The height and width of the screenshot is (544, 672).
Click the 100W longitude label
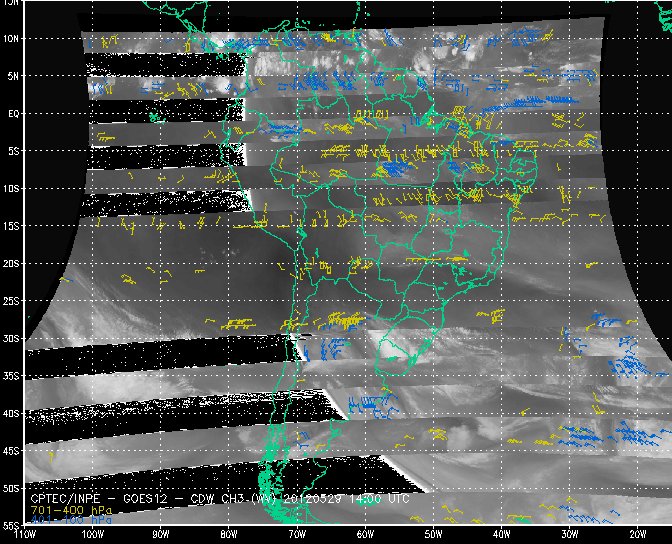(x=93, y=534)
